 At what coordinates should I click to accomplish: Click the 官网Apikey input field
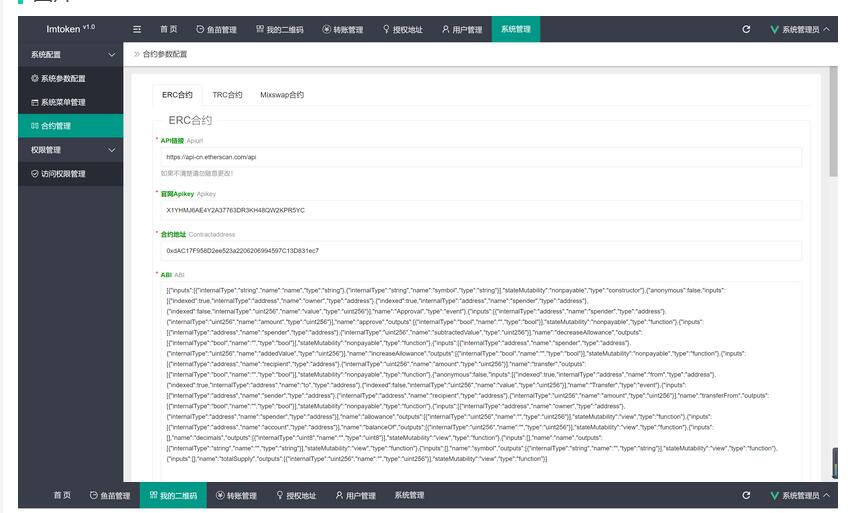pos(480,210)
